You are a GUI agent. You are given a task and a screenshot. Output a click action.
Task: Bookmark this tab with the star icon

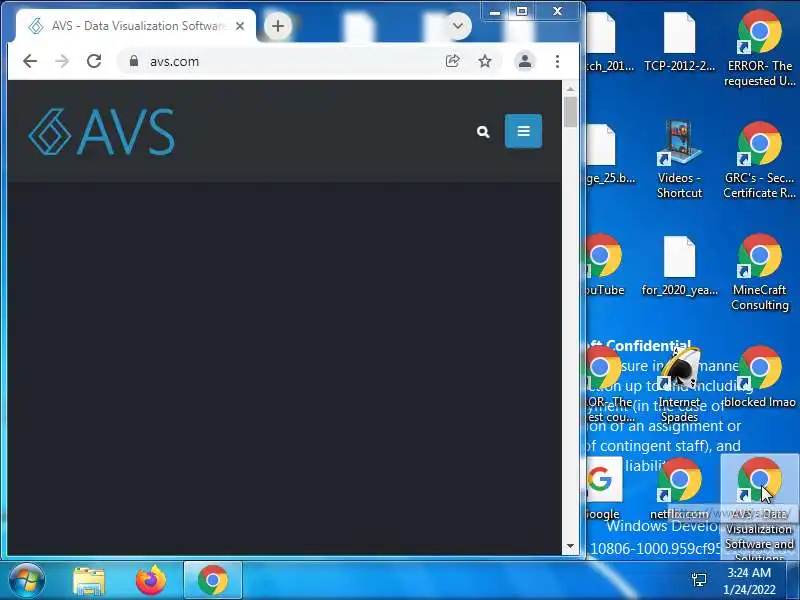[485, 61]
